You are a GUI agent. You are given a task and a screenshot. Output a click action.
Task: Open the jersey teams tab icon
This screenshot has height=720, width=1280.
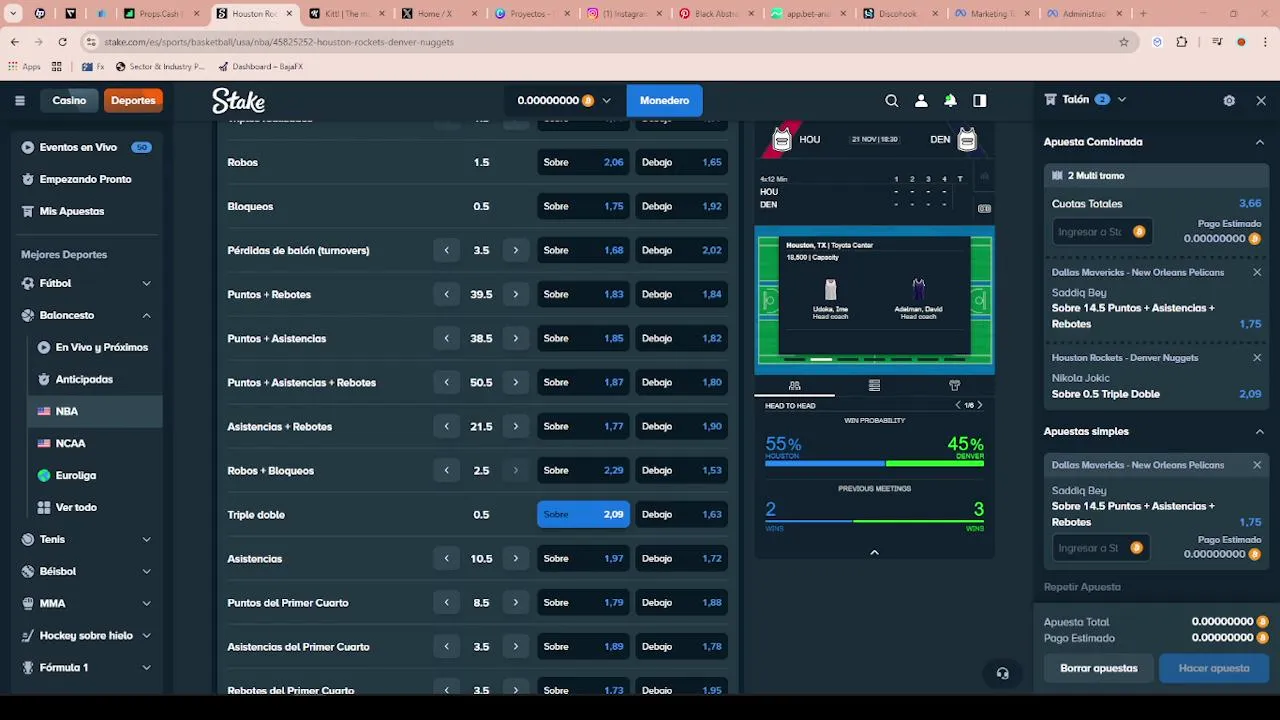point(954,385)
